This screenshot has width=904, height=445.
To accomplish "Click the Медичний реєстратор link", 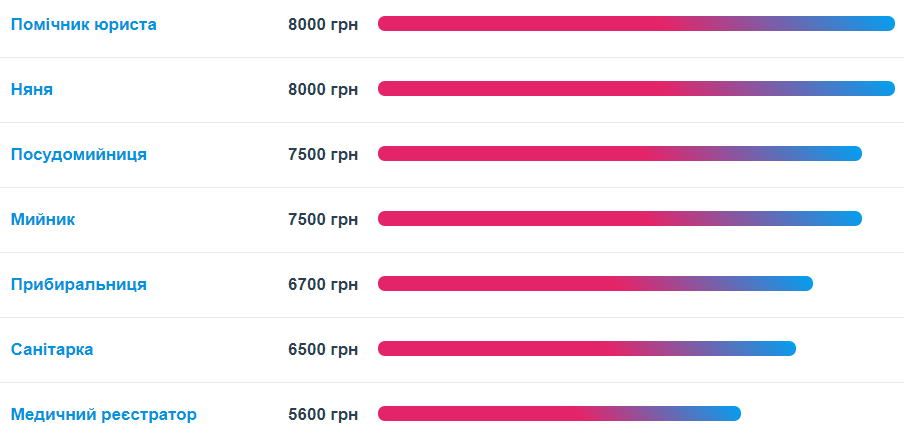I will tap(104, 414).
